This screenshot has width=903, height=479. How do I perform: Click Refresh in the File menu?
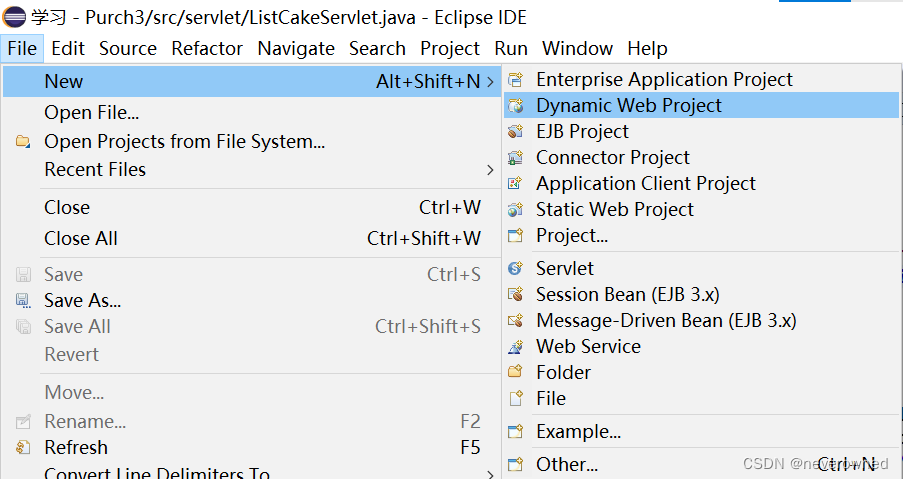[76, 447]
